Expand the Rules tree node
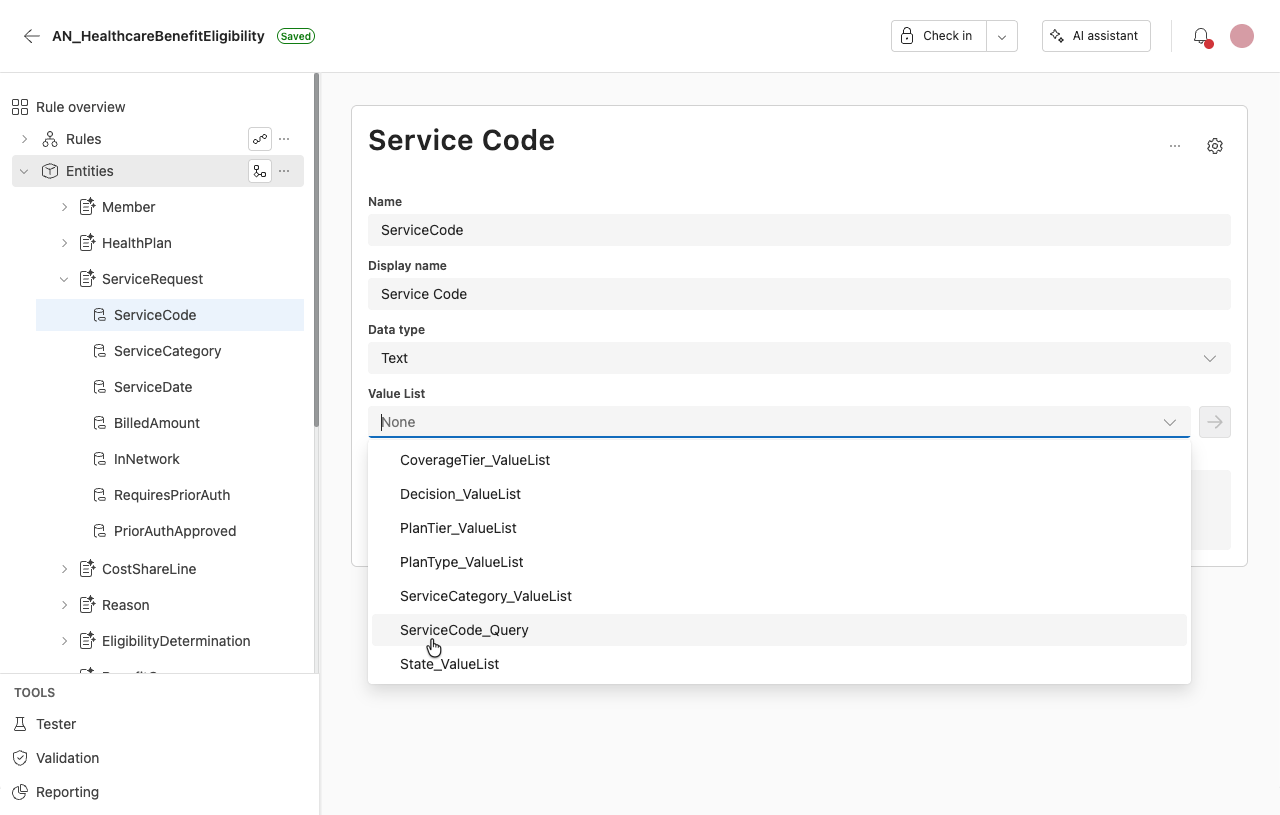Viewport: 1280px width, 815px height. coord(25,139)
